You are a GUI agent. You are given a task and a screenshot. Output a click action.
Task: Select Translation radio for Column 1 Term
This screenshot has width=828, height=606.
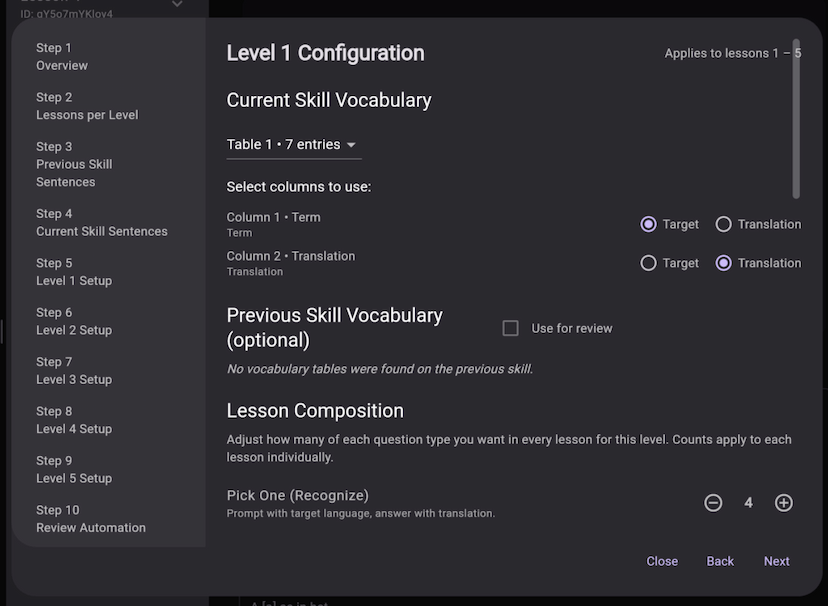click(725, 224)
